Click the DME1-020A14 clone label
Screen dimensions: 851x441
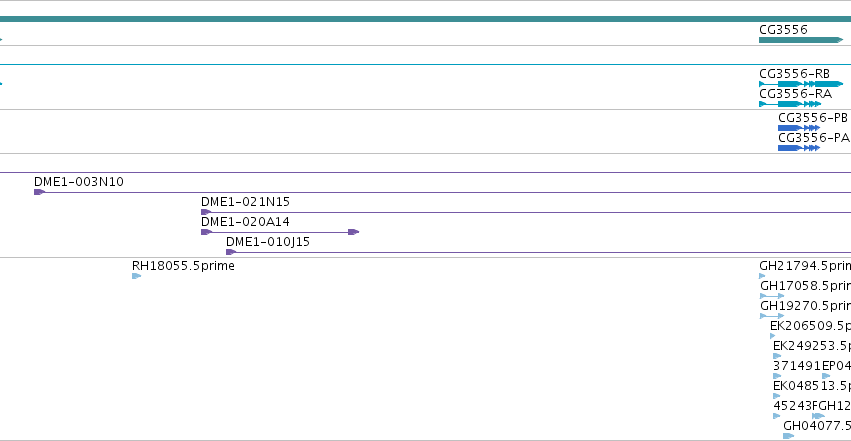pos(245,221)
